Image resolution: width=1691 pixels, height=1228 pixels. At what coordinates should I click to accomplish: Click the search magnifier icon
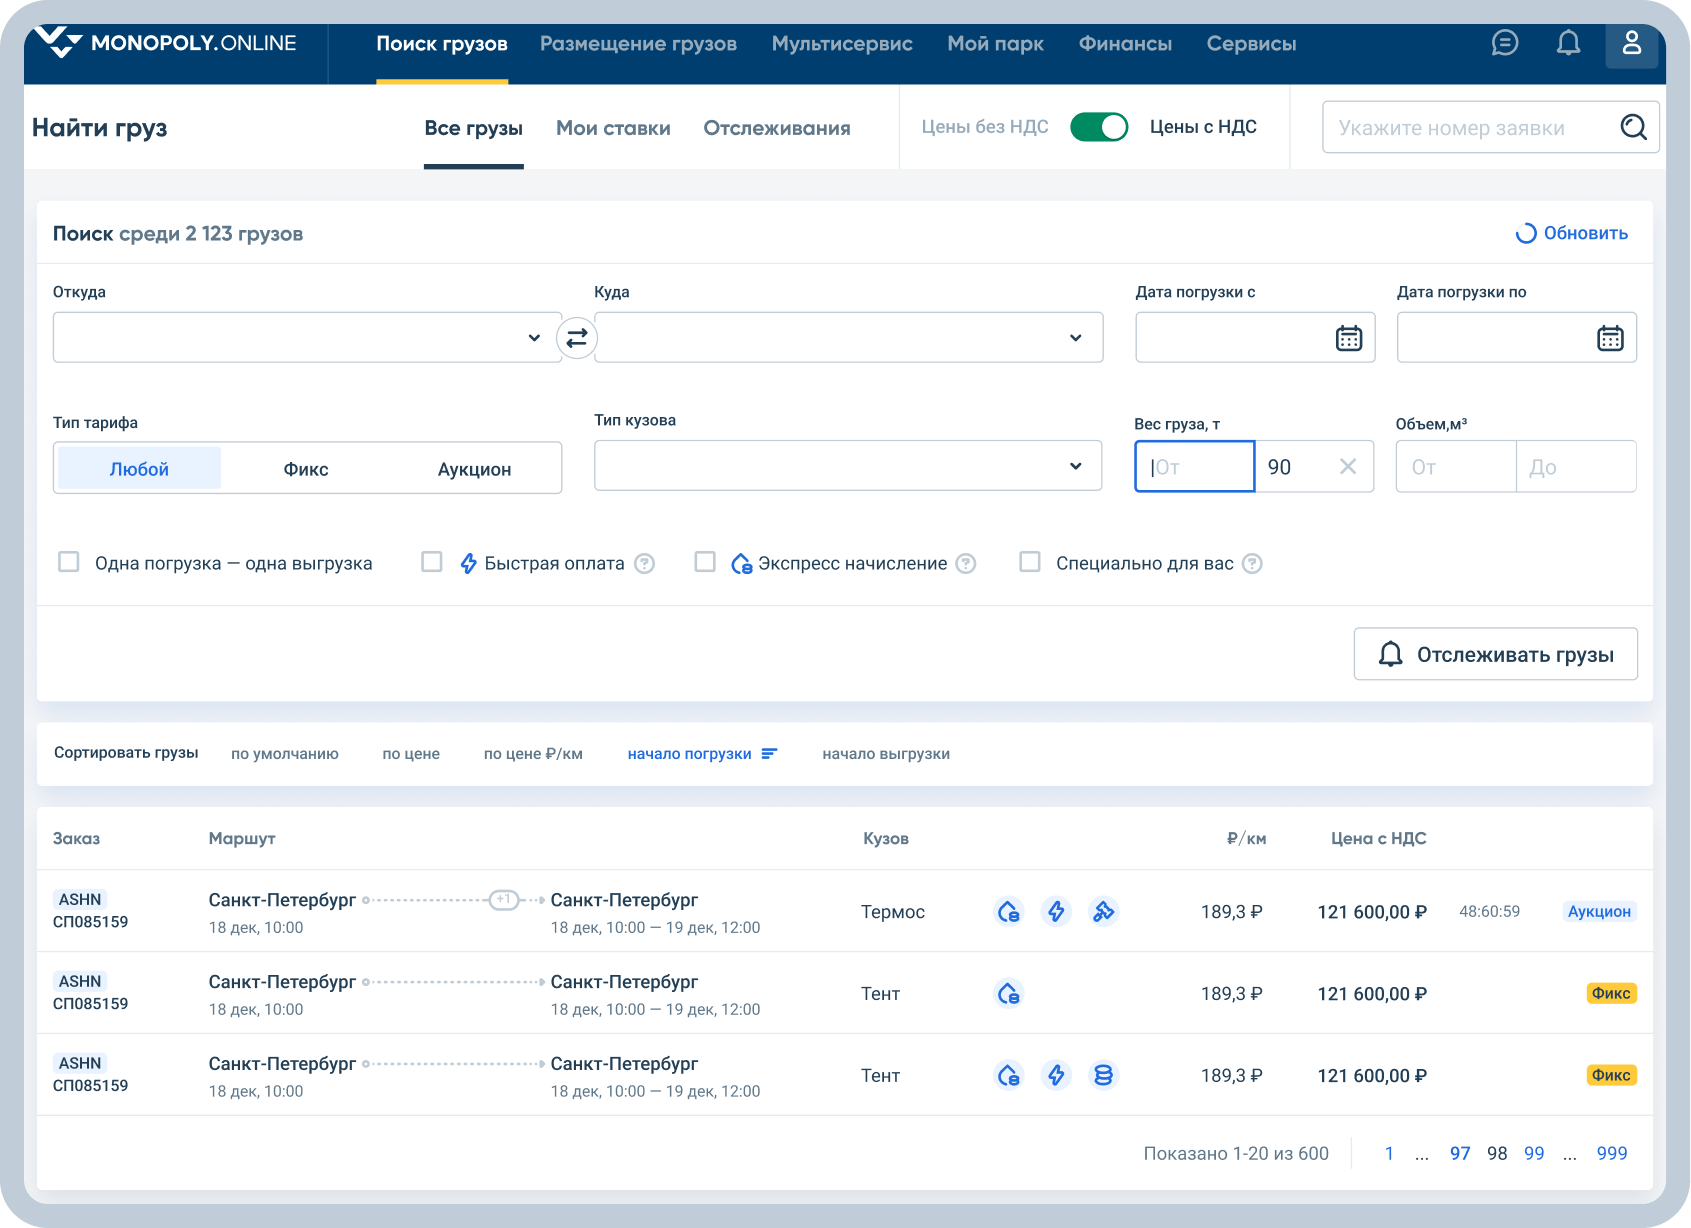coord(1633,127)
